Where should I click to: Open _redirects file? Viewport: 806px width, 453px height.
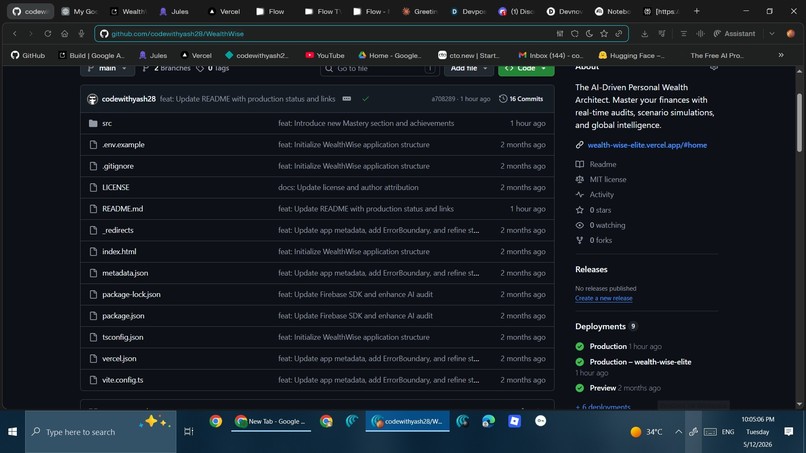click(118, 230)
